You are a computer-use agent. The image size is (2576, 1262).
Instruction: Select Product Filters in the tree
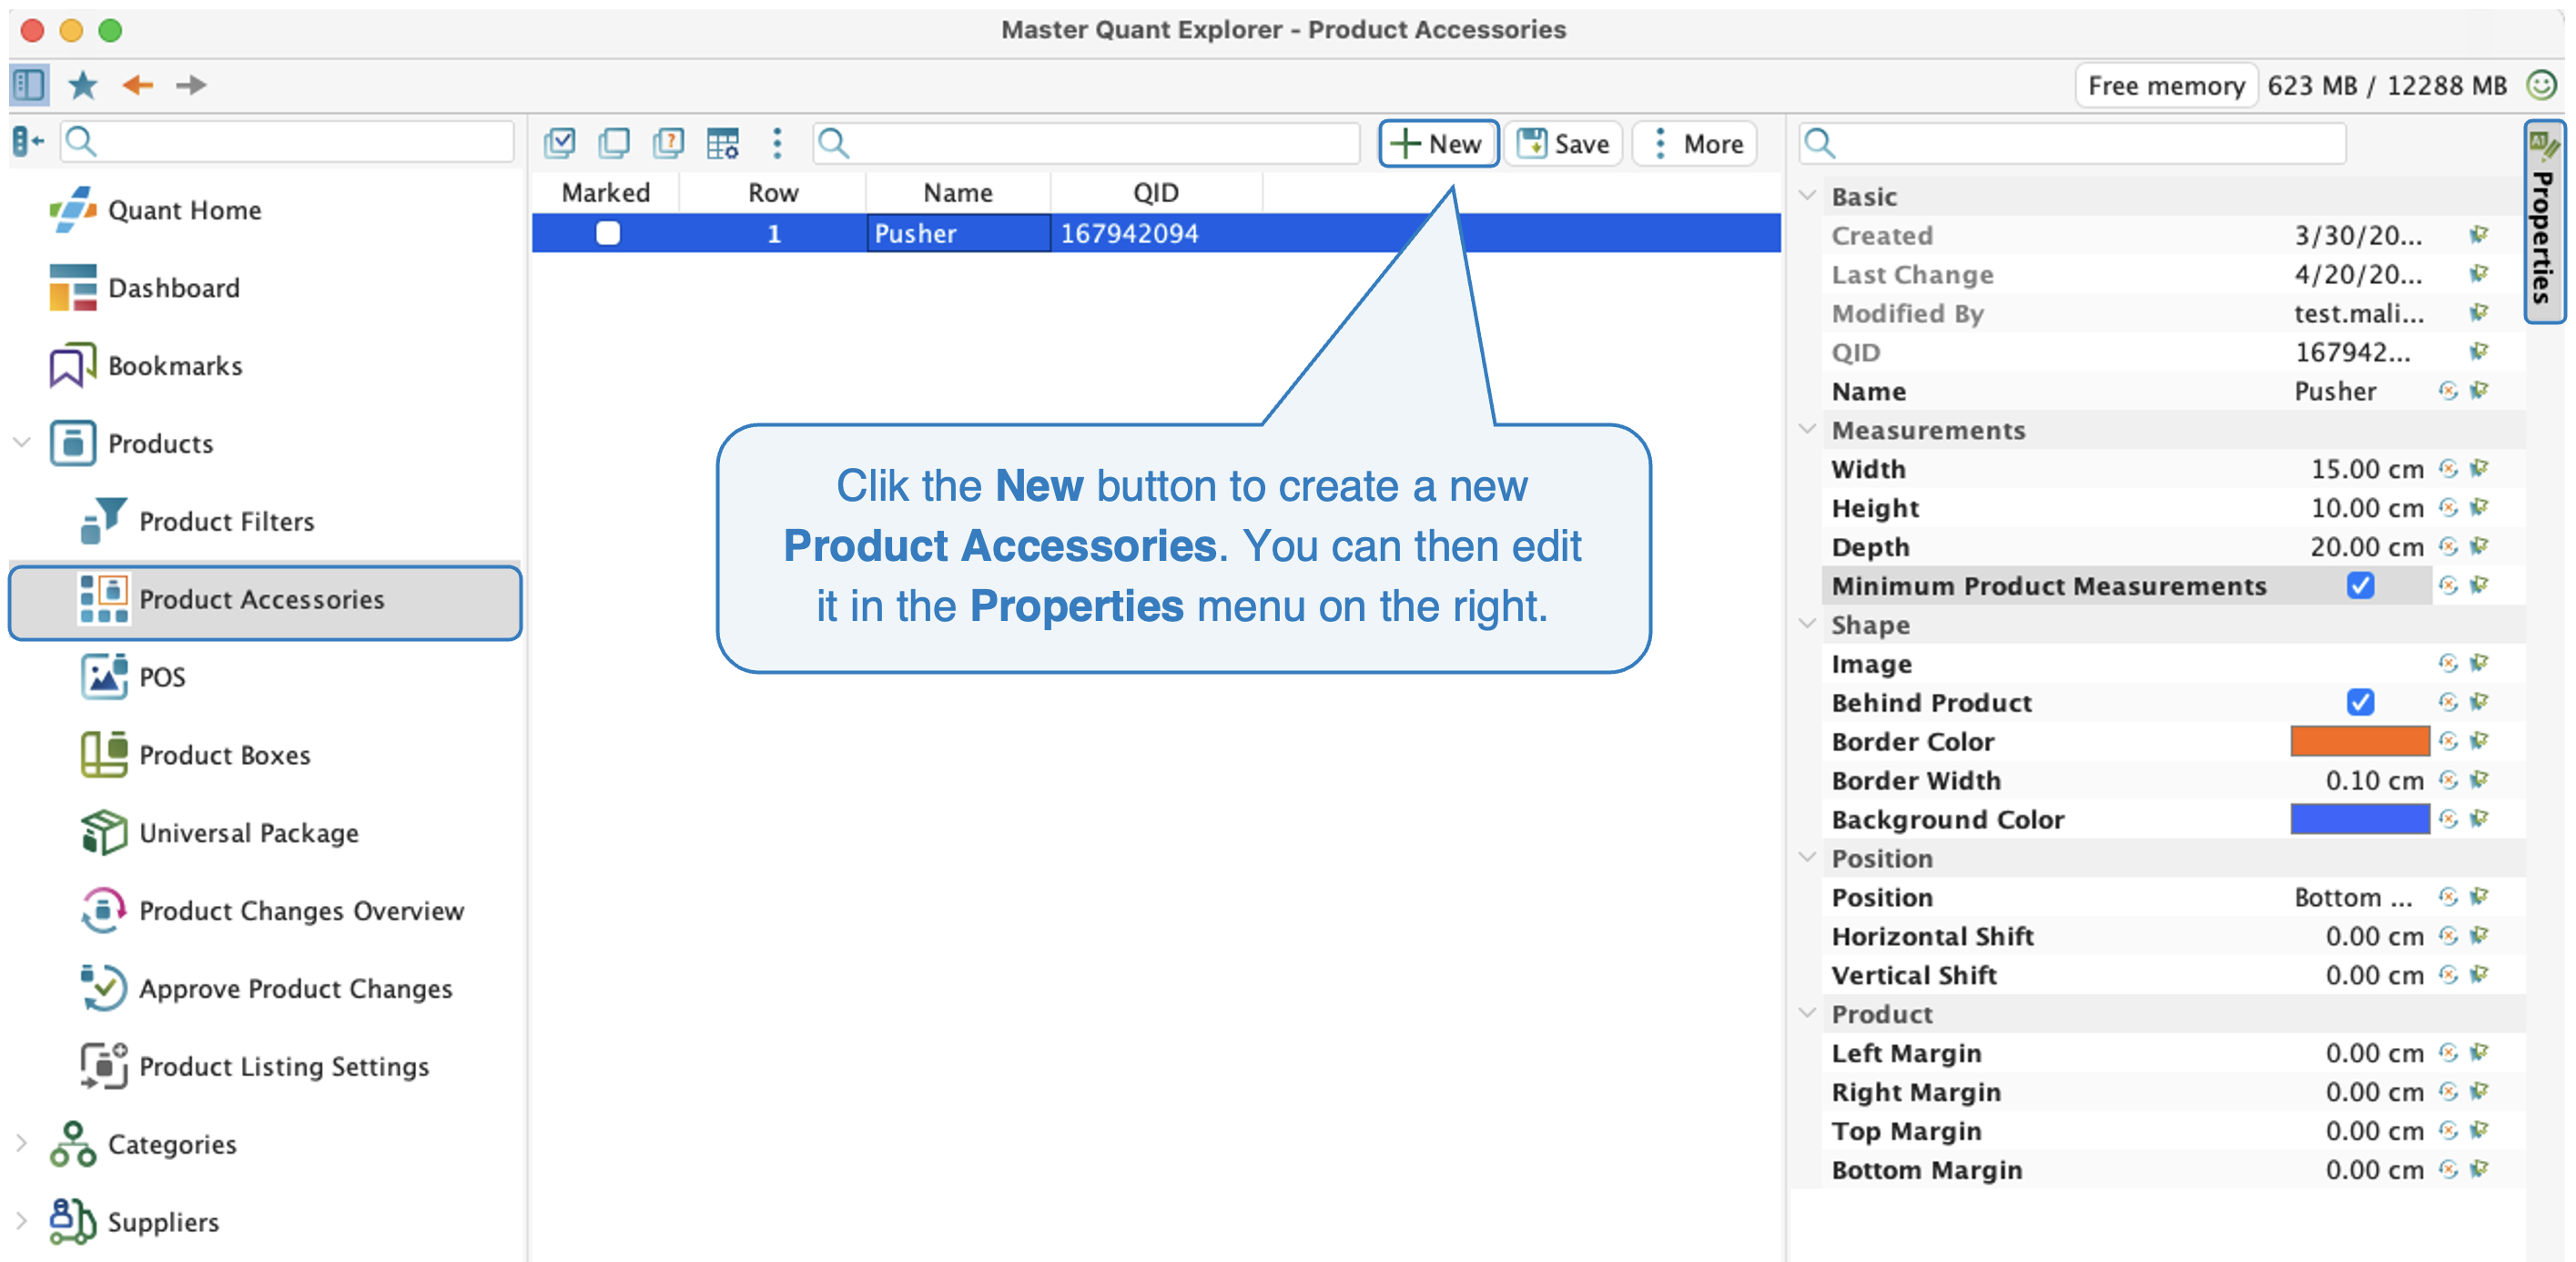(198, 521)
